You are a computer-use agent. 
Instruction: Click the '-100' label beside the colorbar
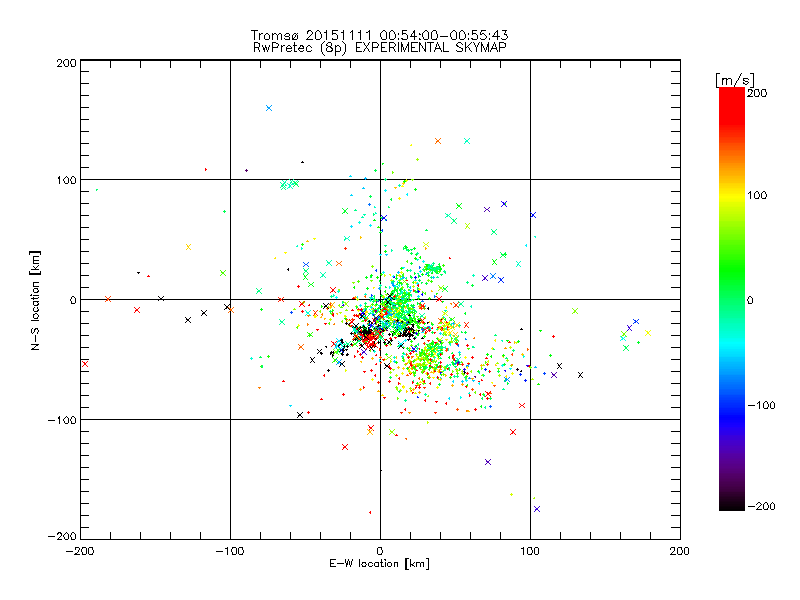[x=761, y=405]
